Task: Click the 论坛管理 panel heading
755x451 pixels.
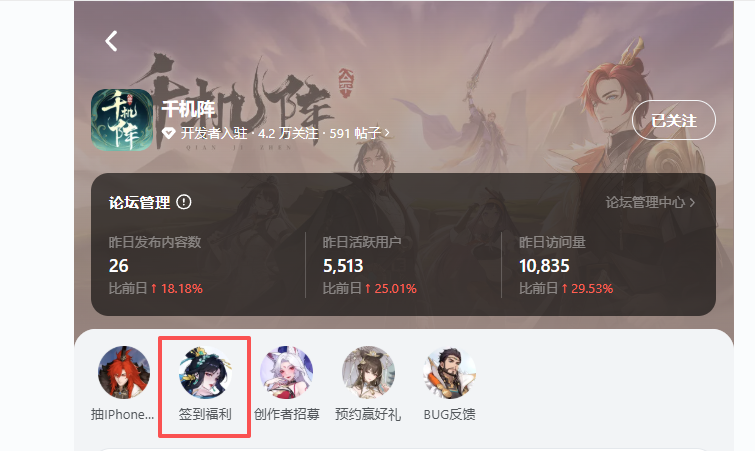Action: (x=140, y=203)
